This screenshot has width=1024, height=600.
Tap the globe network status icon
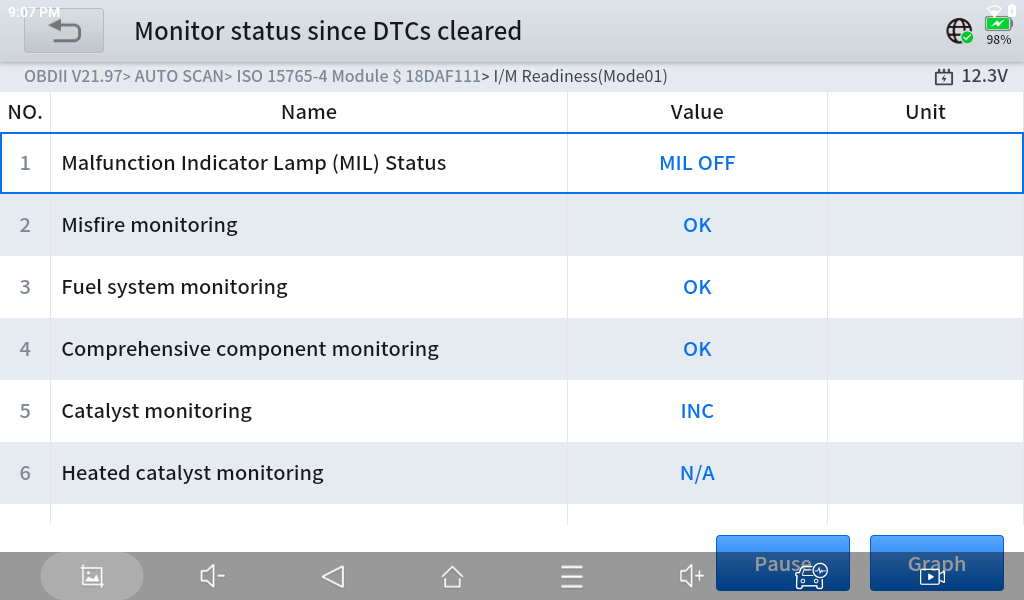[959, 31]
